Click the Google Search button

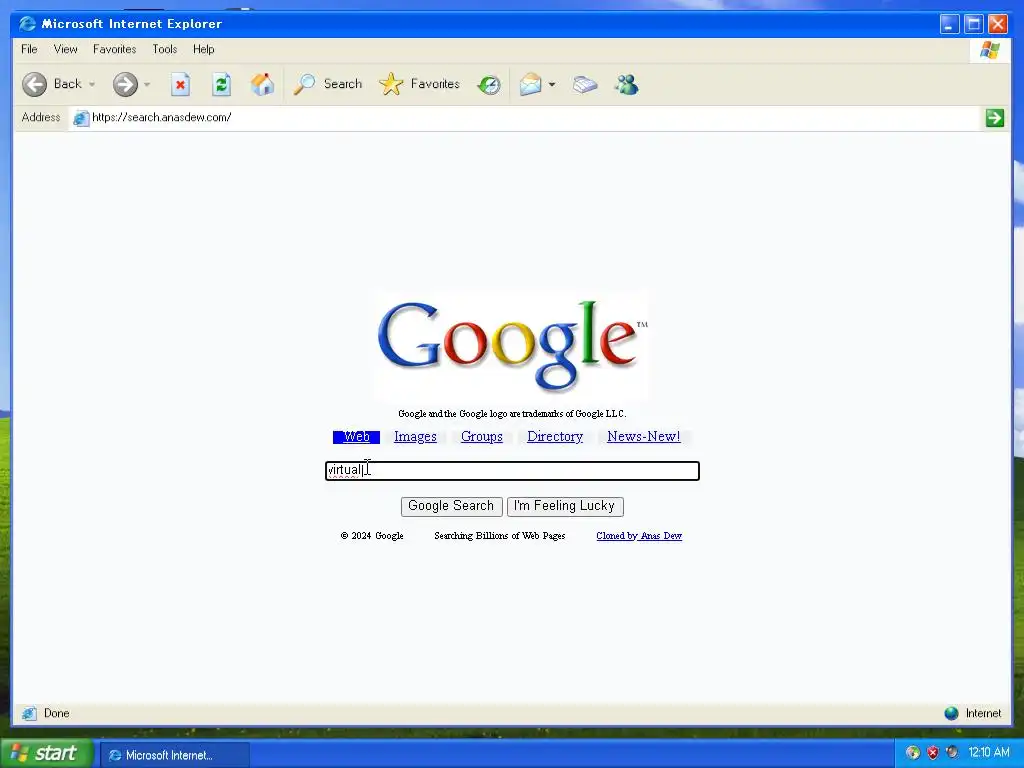coord(451,506)
